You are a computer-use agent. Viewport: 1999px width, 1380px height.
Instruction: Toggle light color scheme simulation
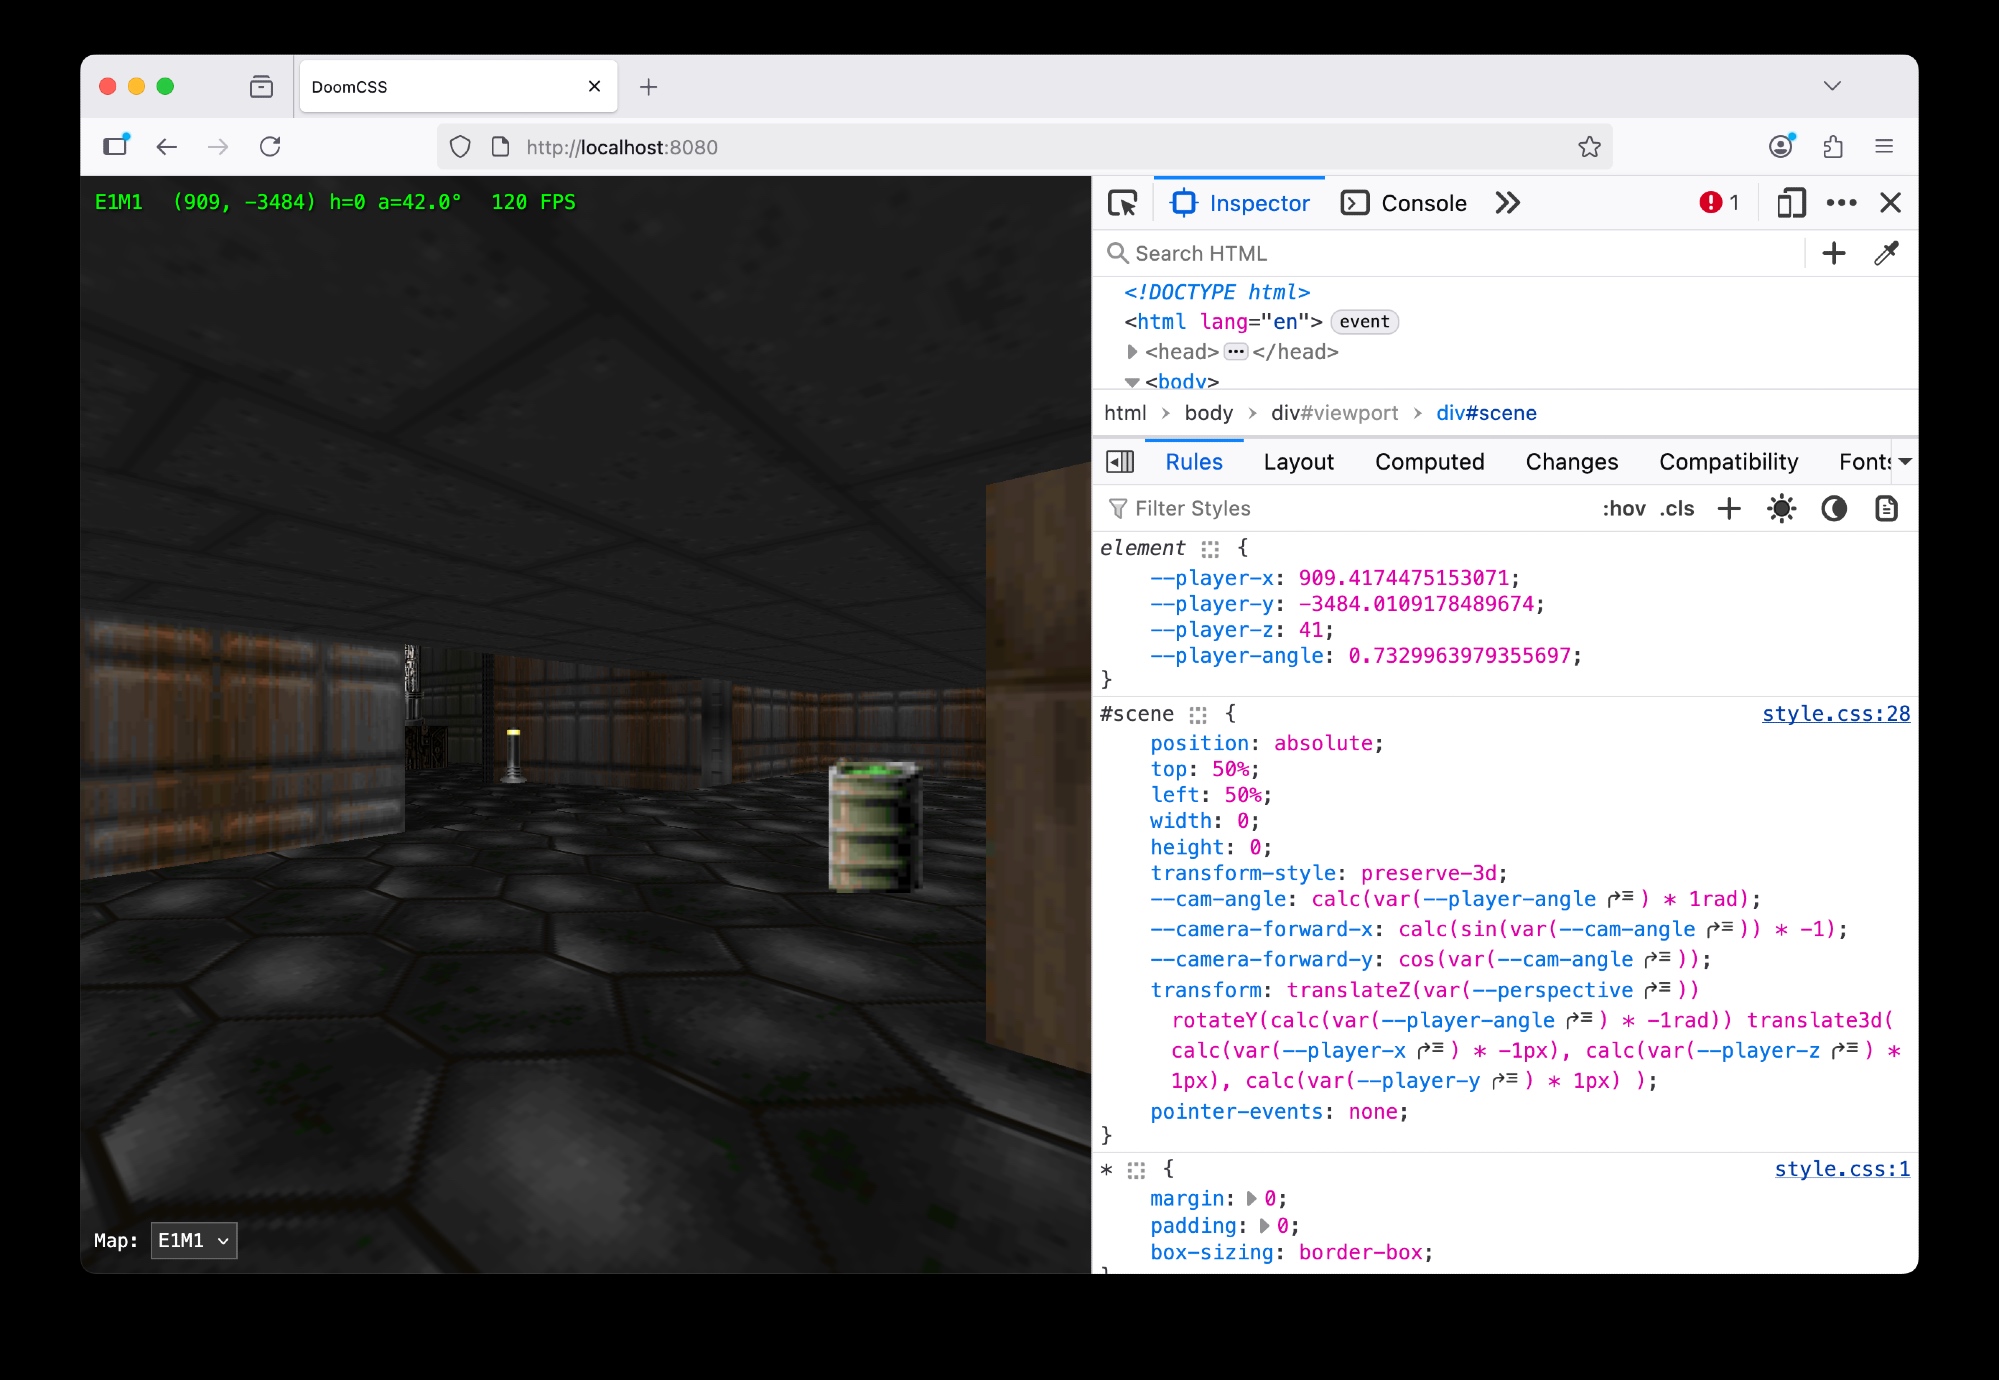coord(1781,509)
